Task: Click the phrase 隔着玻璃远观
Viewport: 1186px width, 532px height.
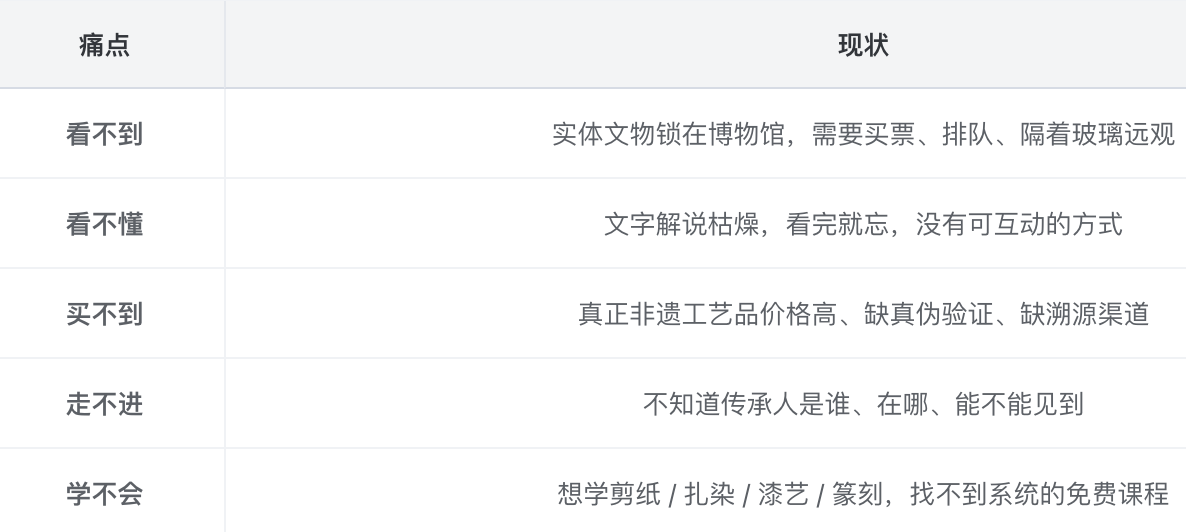Action: pyautogui.click(x=1098, y=135)
